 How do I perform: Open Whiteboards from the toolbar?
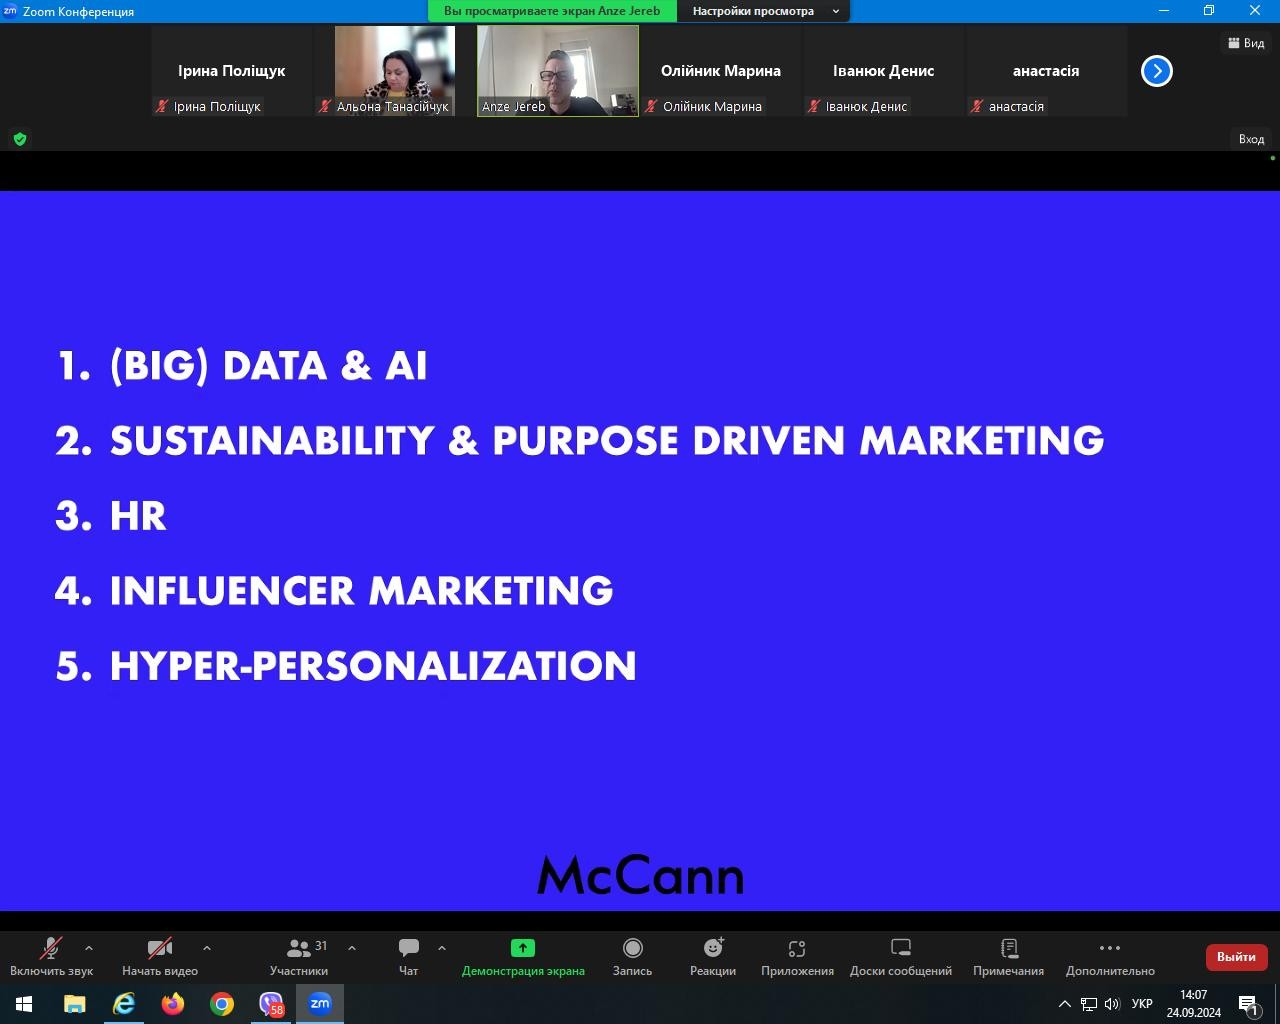tap(900, 956)
